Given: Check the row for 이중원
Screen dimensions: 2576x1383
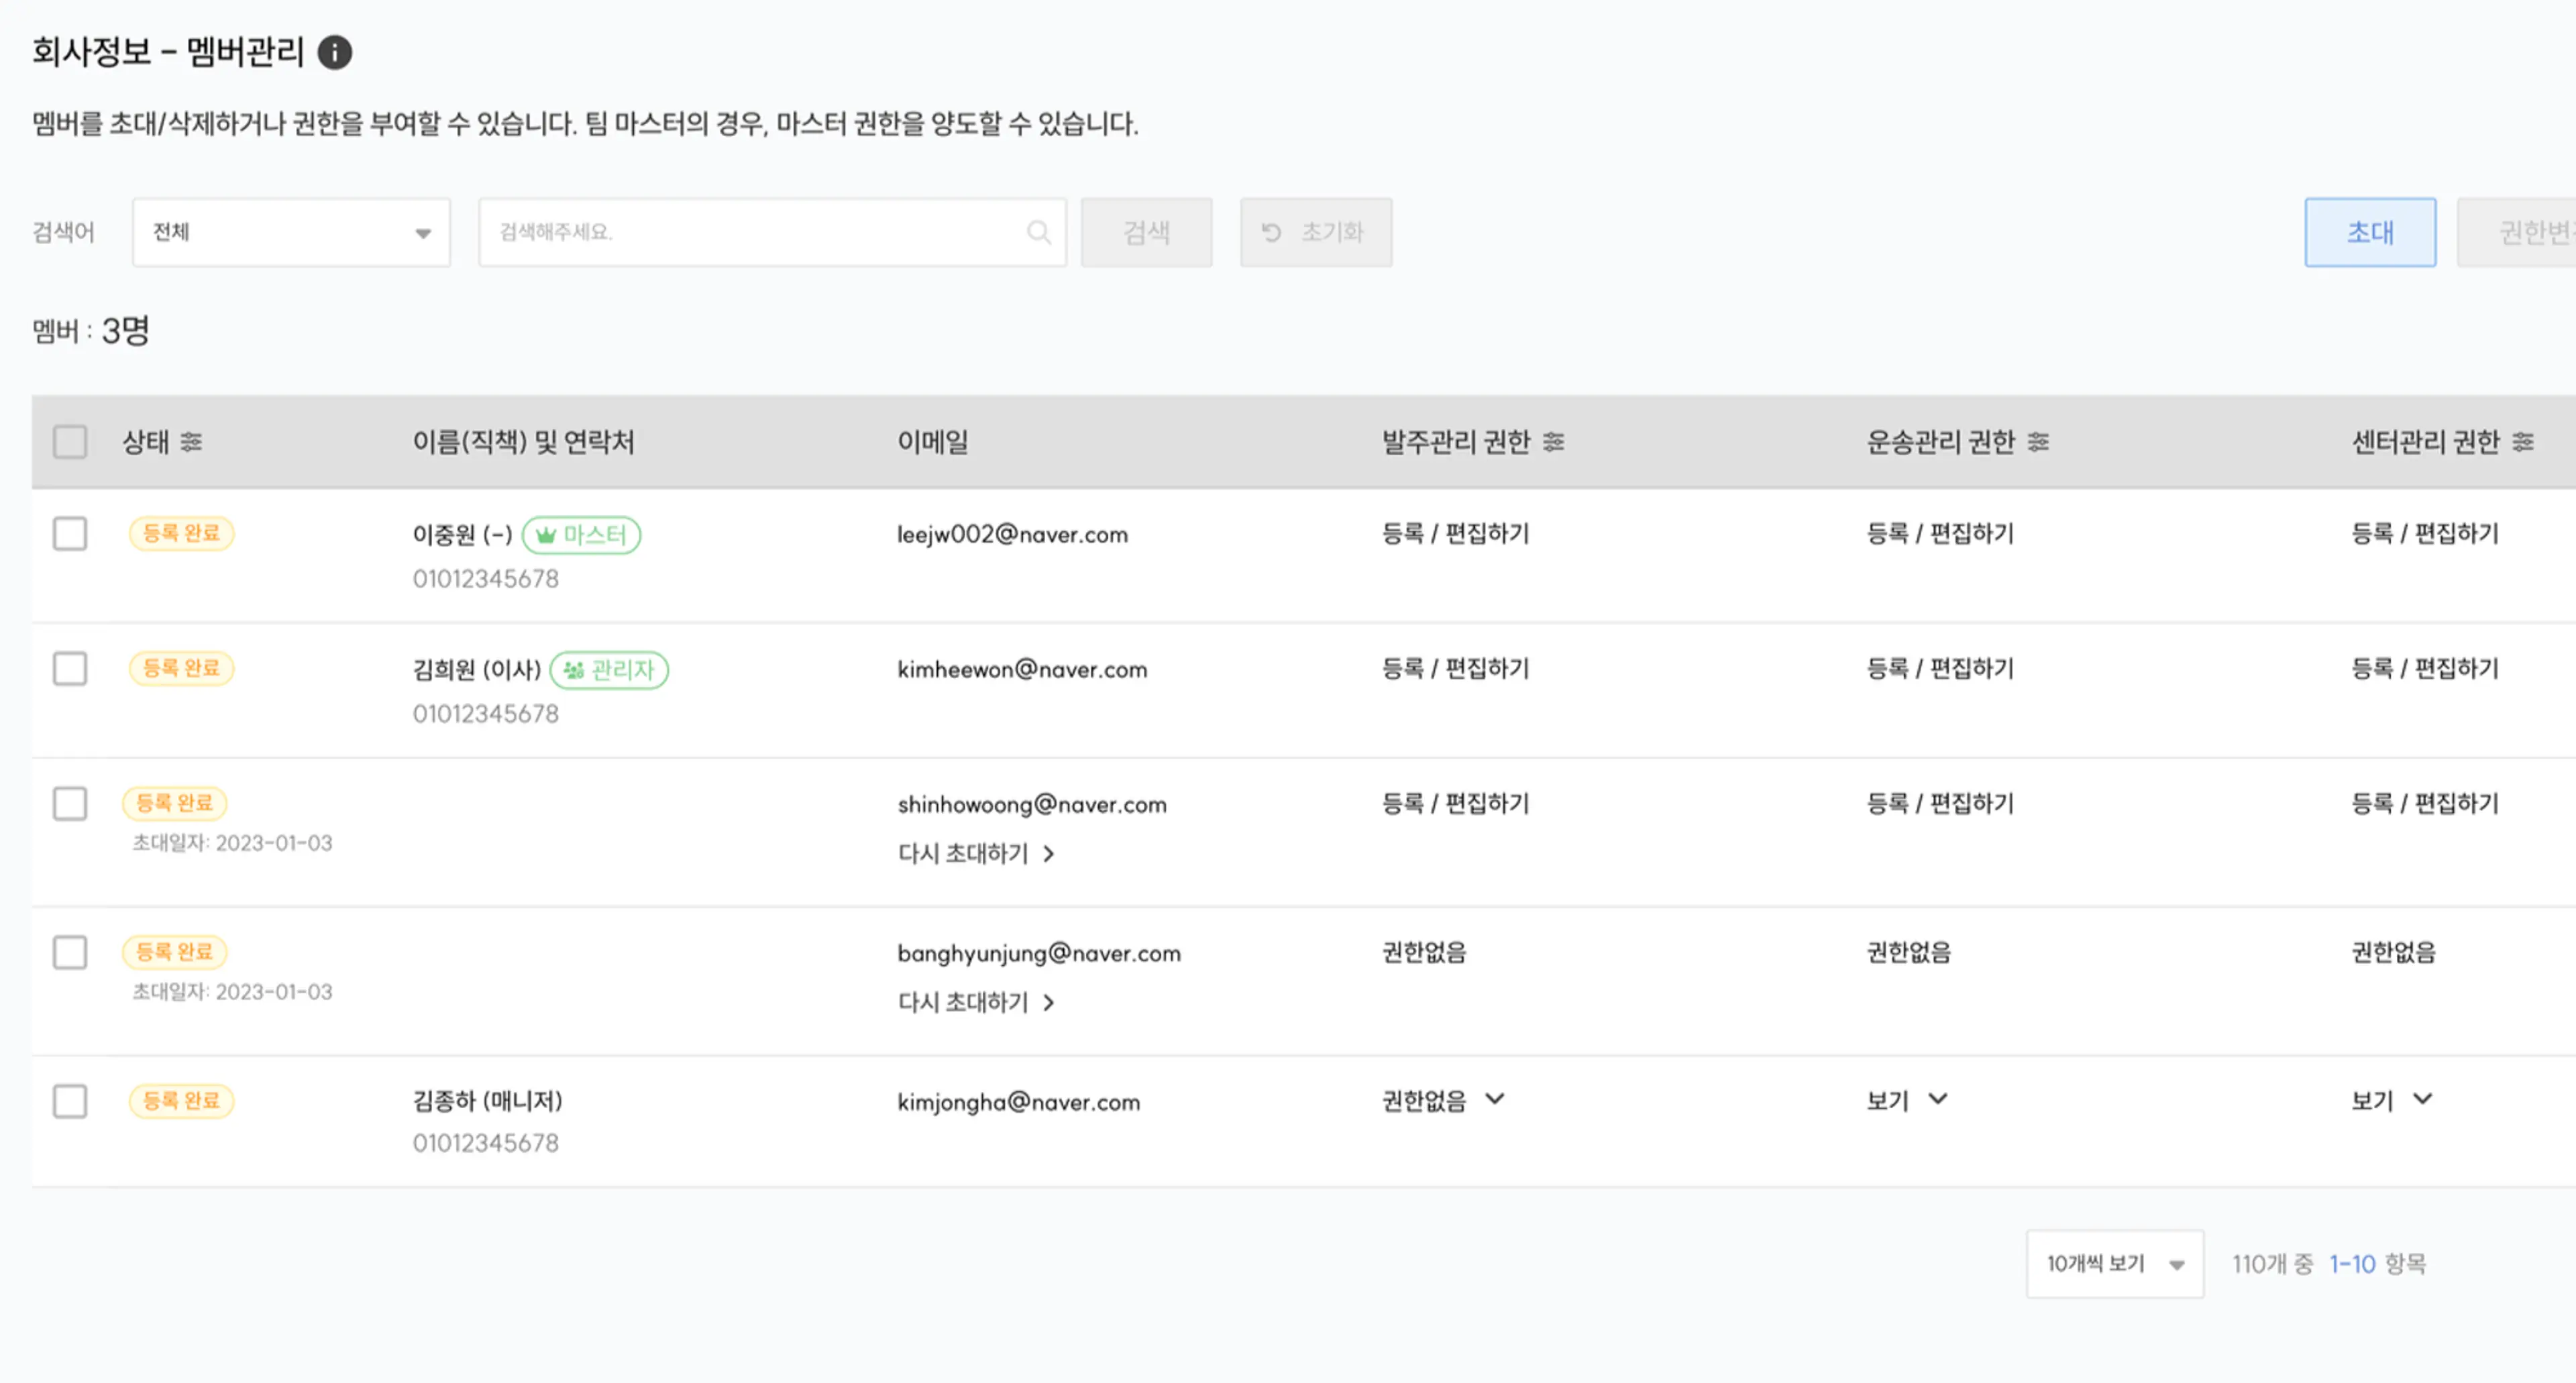Looking at the screenshot, I should tap(70, 534).
